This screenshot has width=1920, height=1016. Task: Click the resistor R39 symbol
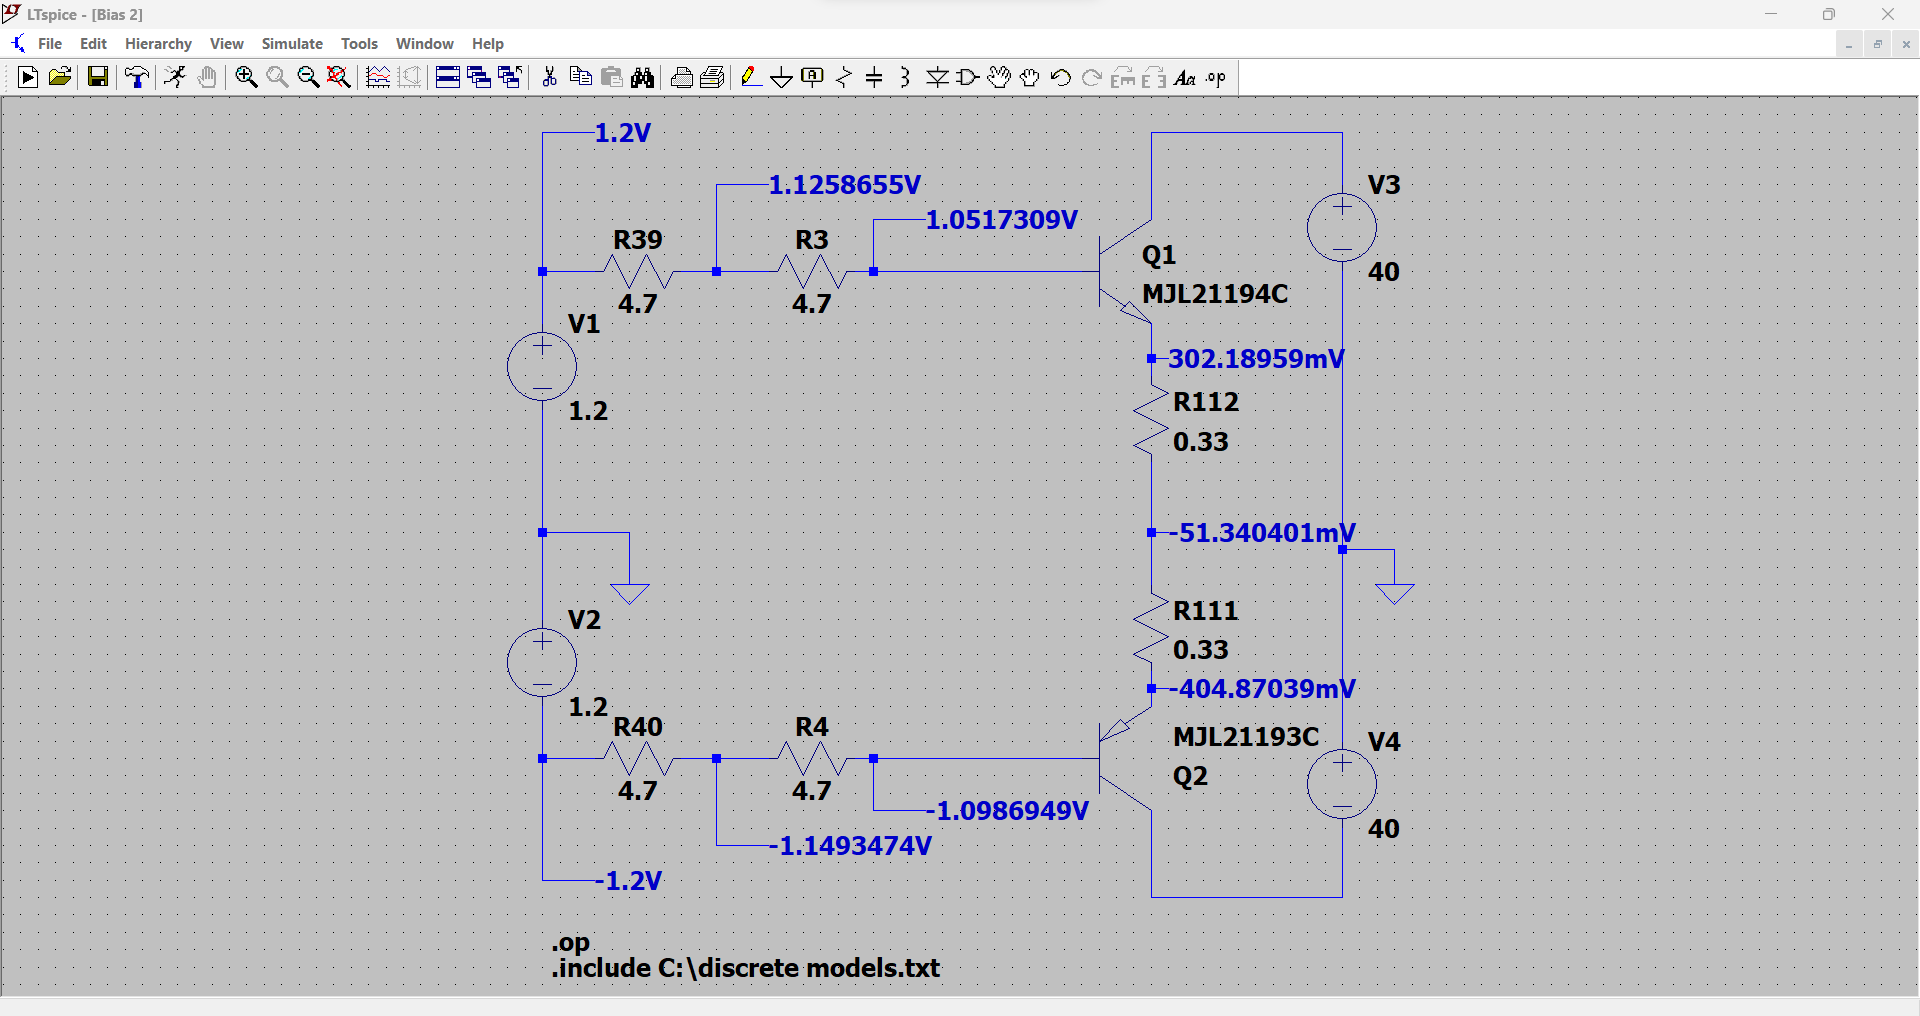(638, 271)
